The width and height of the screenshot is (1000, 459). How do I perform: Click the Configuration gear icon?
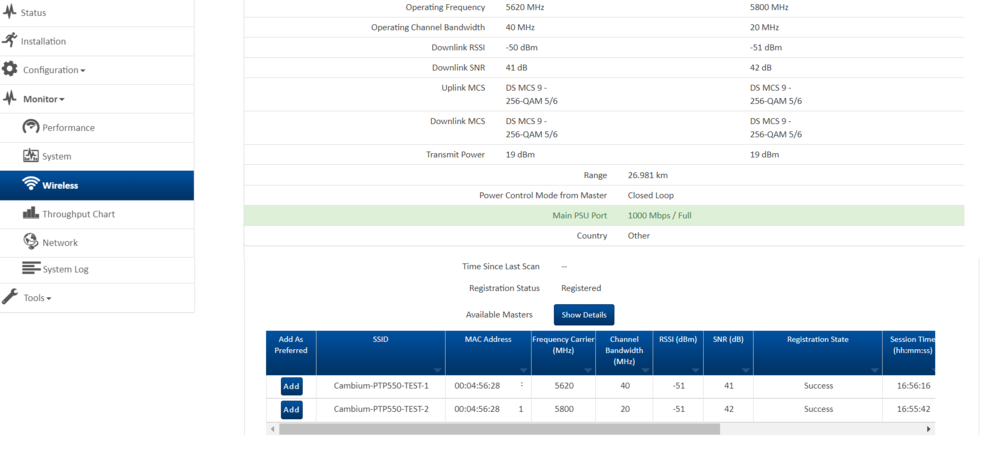[x=10, y=69]
